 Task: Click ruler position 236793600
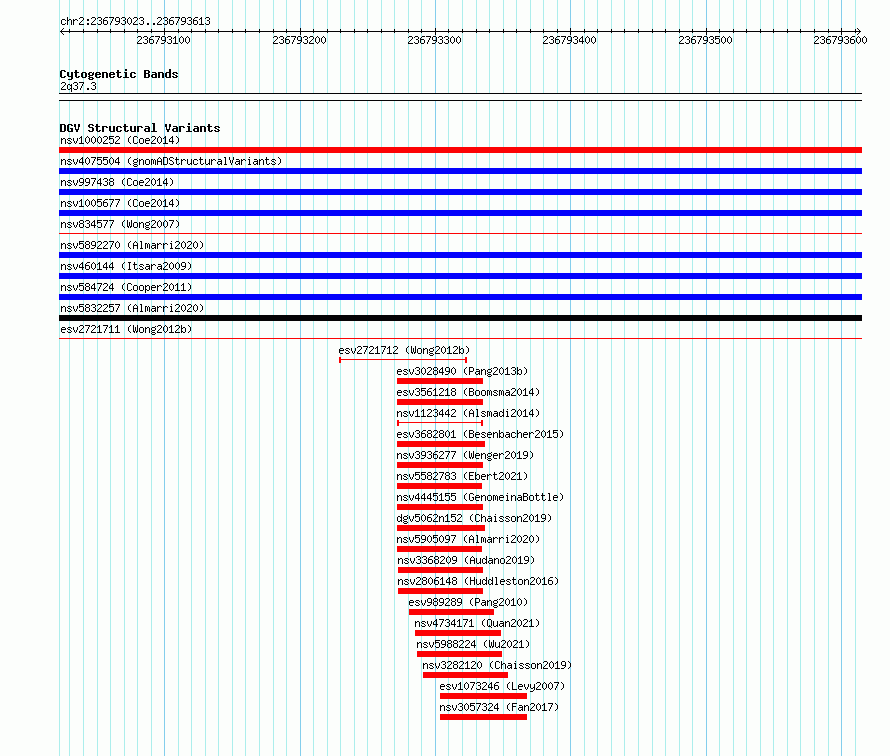tap(840, 40)
